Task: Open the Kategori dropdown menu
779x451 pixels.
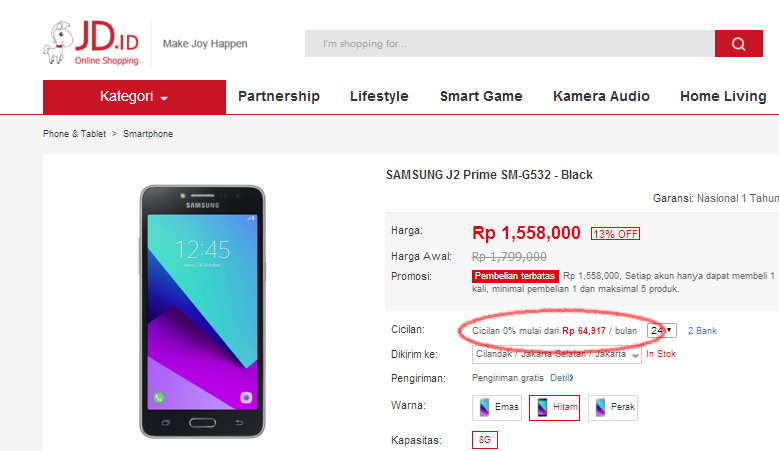Action: pos(134,97)
